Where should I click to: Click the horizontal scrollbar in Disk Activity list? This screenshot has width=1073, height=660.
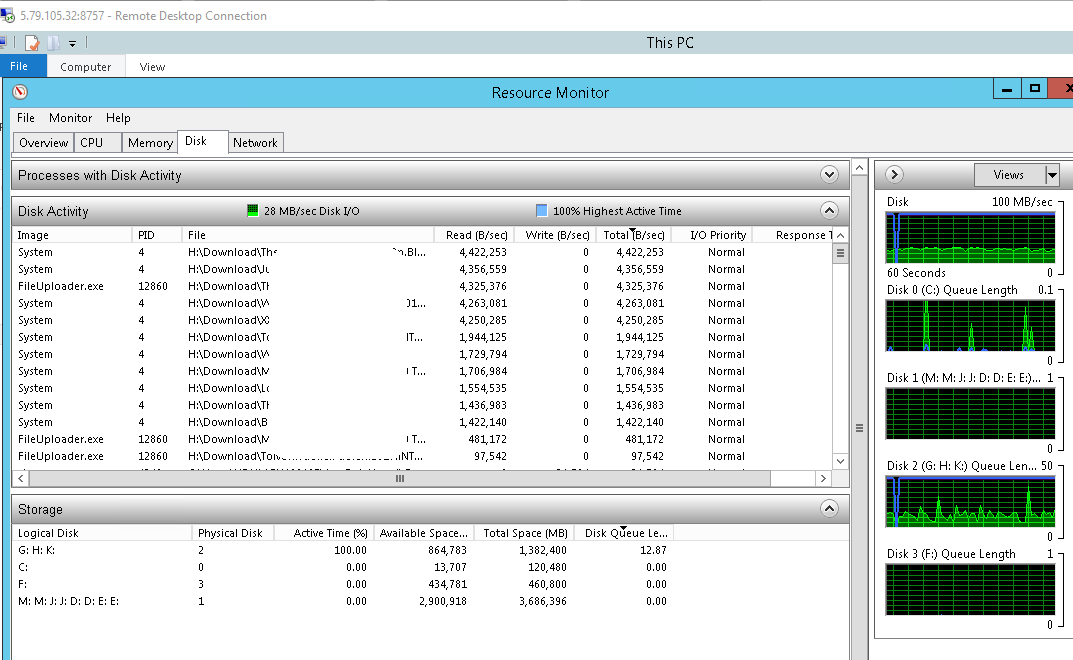click(400, 479)
